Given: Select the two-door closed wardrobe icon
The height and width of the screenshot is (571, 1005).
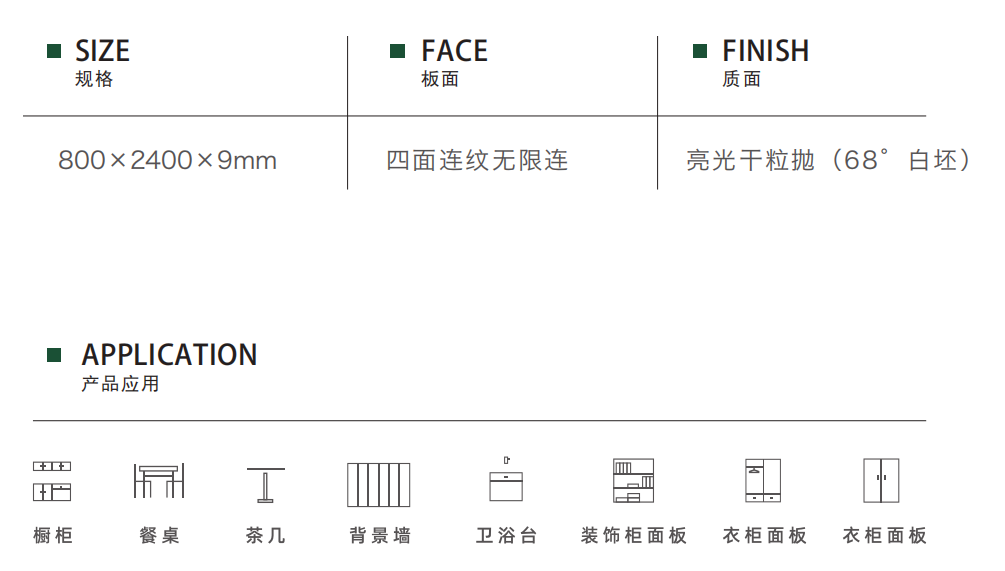Looking at the screenshot, I should [x=881, y=481].
